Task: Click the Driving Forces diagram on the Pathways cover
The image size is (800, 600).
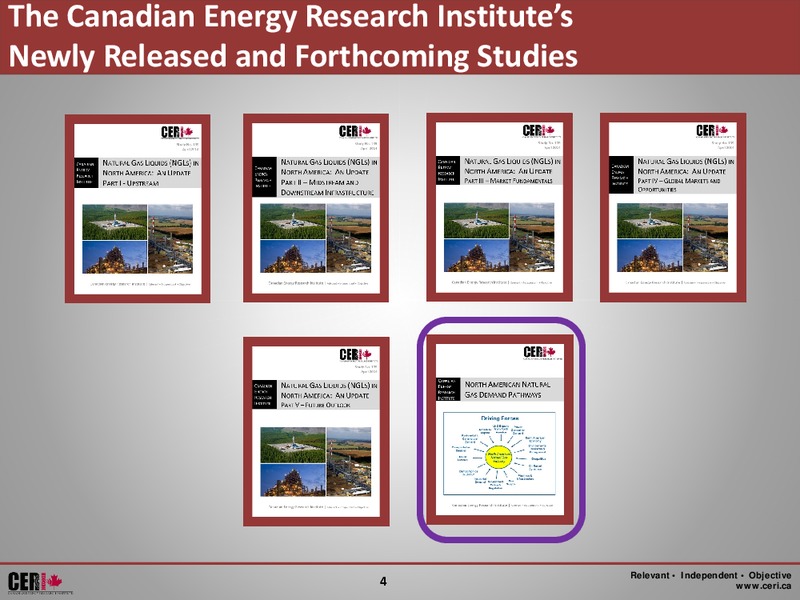Action: [x=499, y=454]
